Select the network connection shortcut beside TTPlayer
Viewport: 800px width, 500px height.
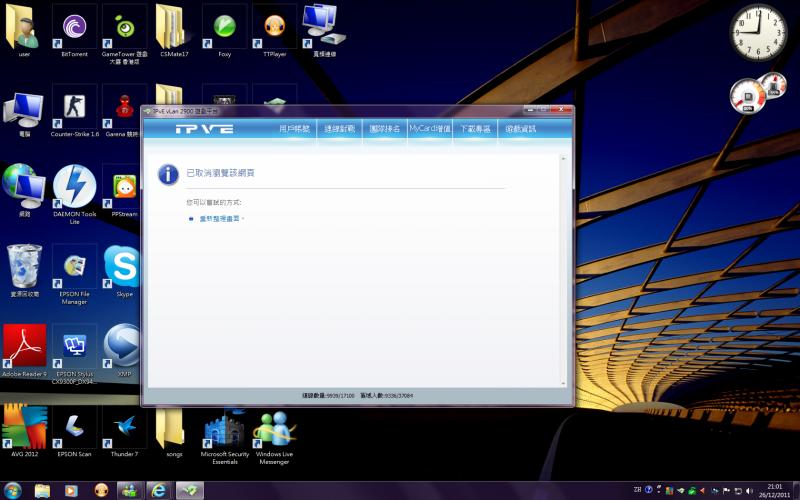point(324,31)
